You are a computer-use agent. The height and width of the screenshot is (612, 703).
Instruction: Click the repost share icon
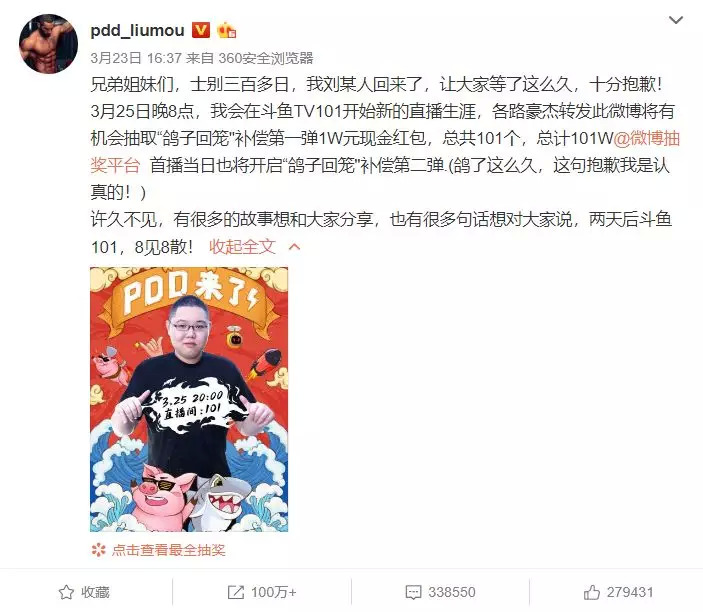coord(236,592)
